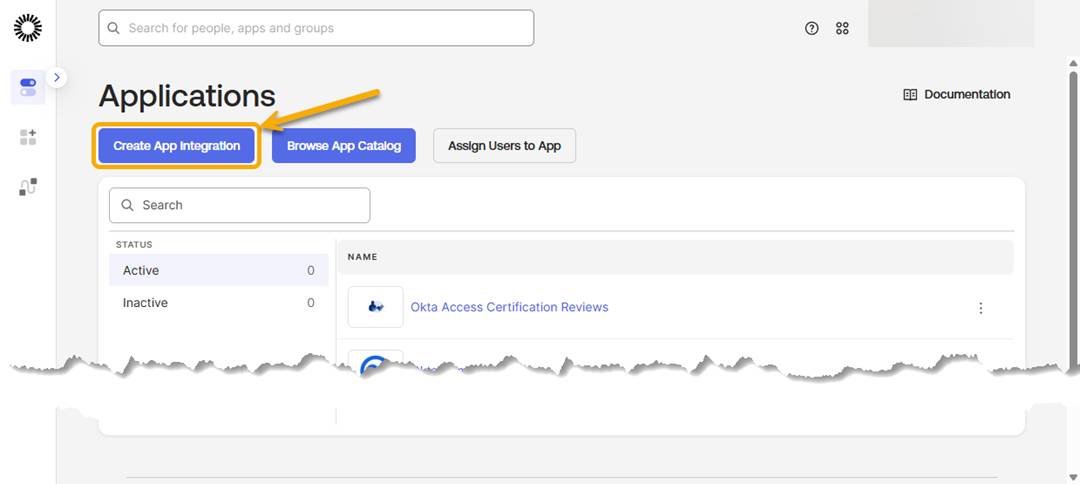The width and height of the screenshot is (1080, 484).
Task: Expand the sidebar with the chevron arrow
Action: [57, 78]
